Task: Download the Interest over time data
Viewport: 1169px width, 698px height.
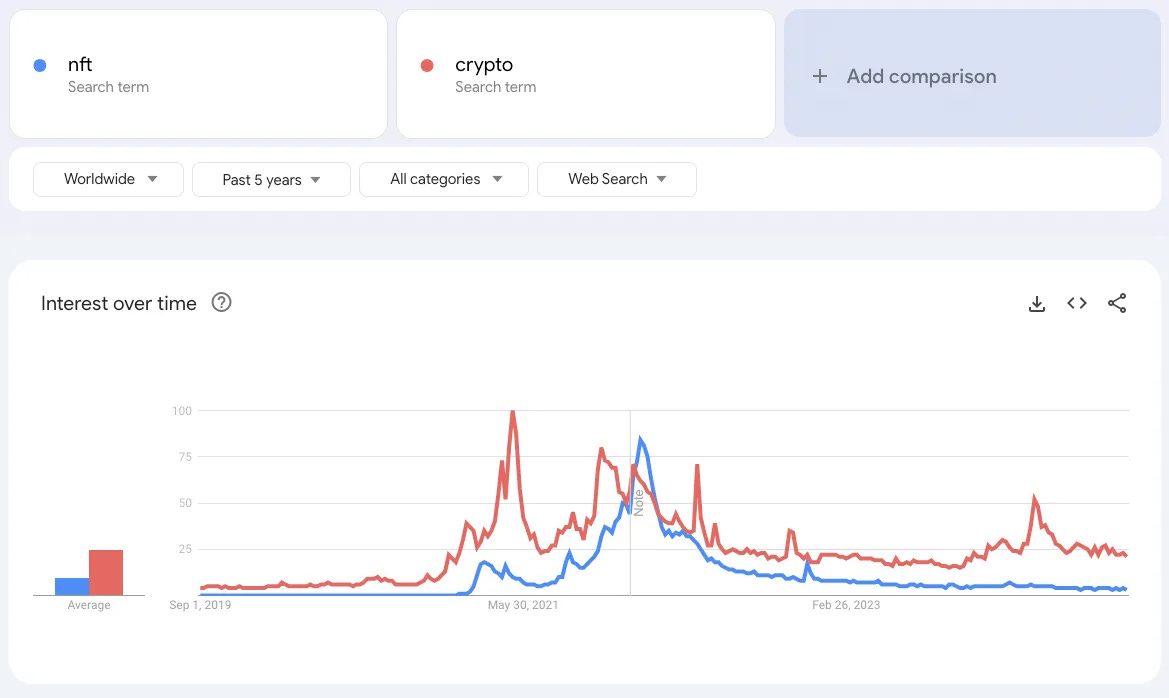Action: coord(1037,304)
